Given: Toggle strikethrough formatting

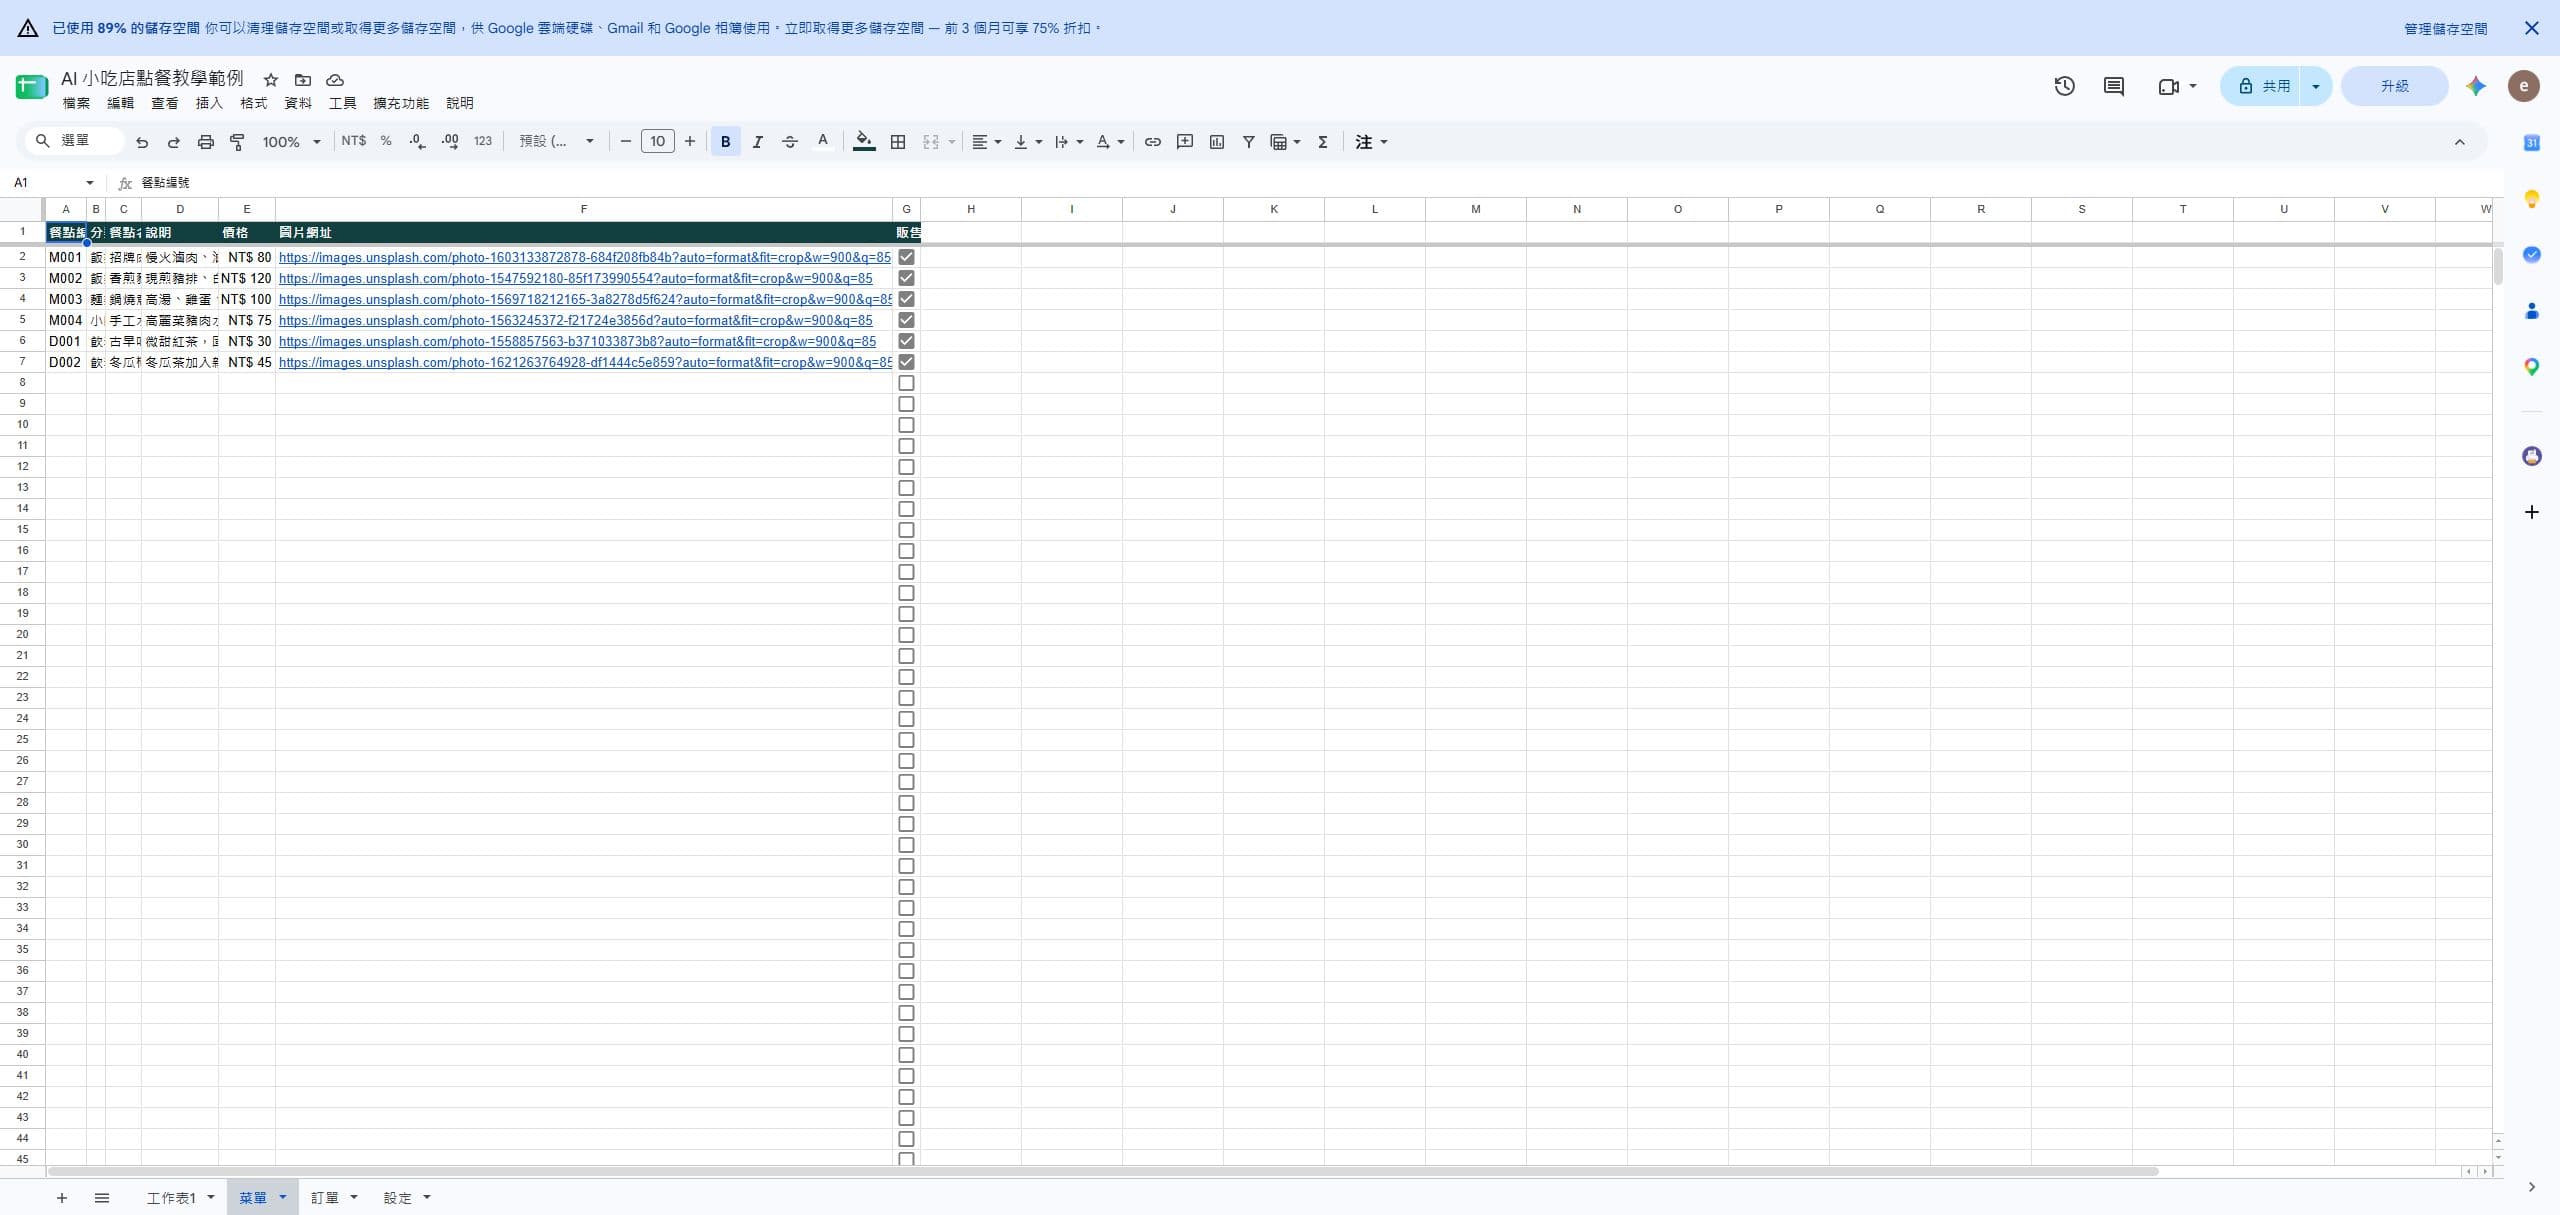Looking at the screenshot, I should 790,142.
